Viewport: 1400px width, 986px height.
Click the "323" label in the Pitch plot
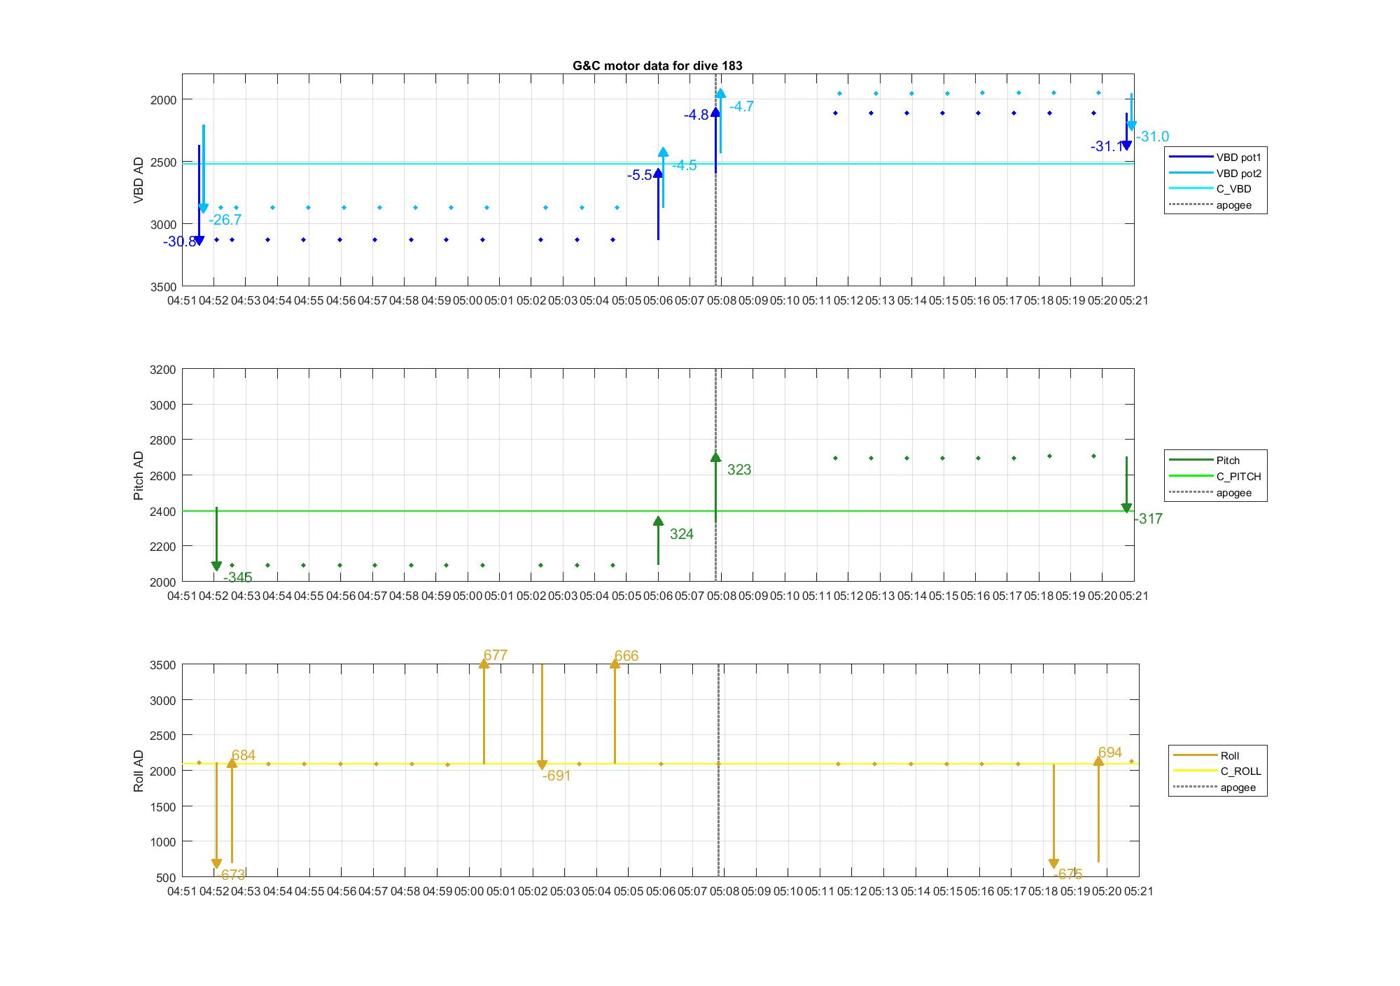(x=739, y=469)
